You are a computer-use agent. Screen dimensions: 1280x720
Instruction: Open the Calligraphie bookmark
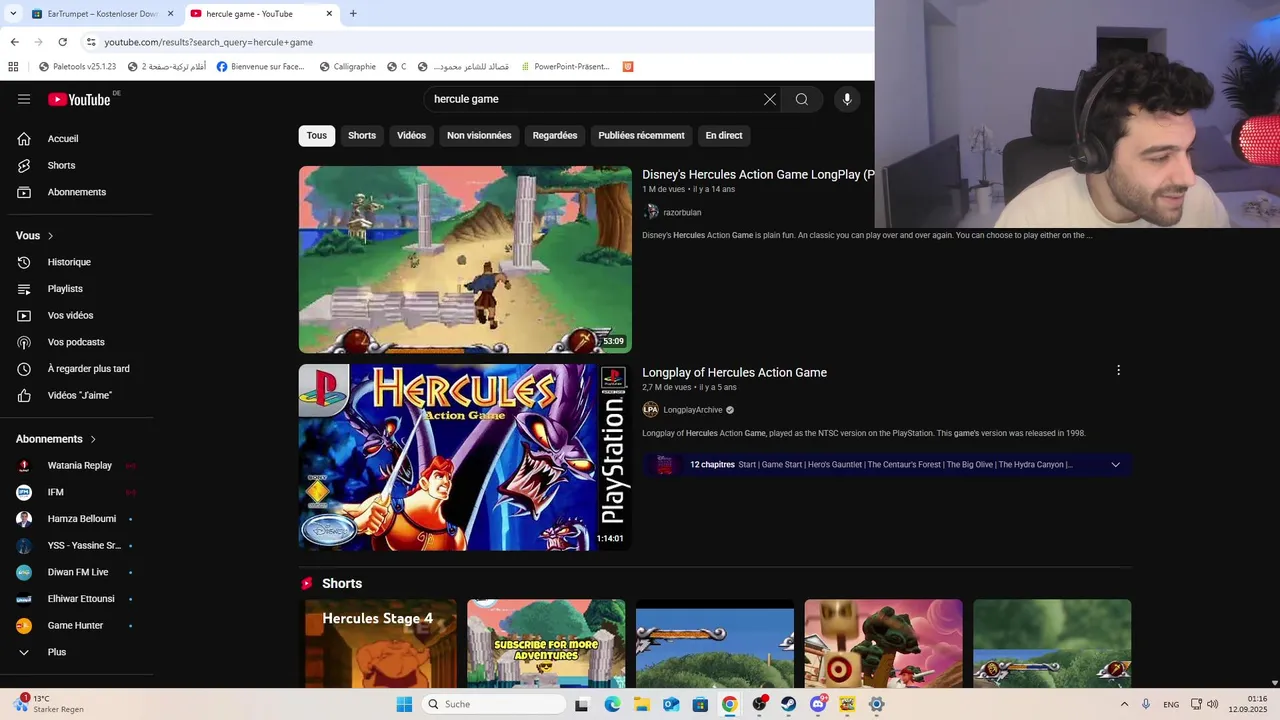(347, 67)
